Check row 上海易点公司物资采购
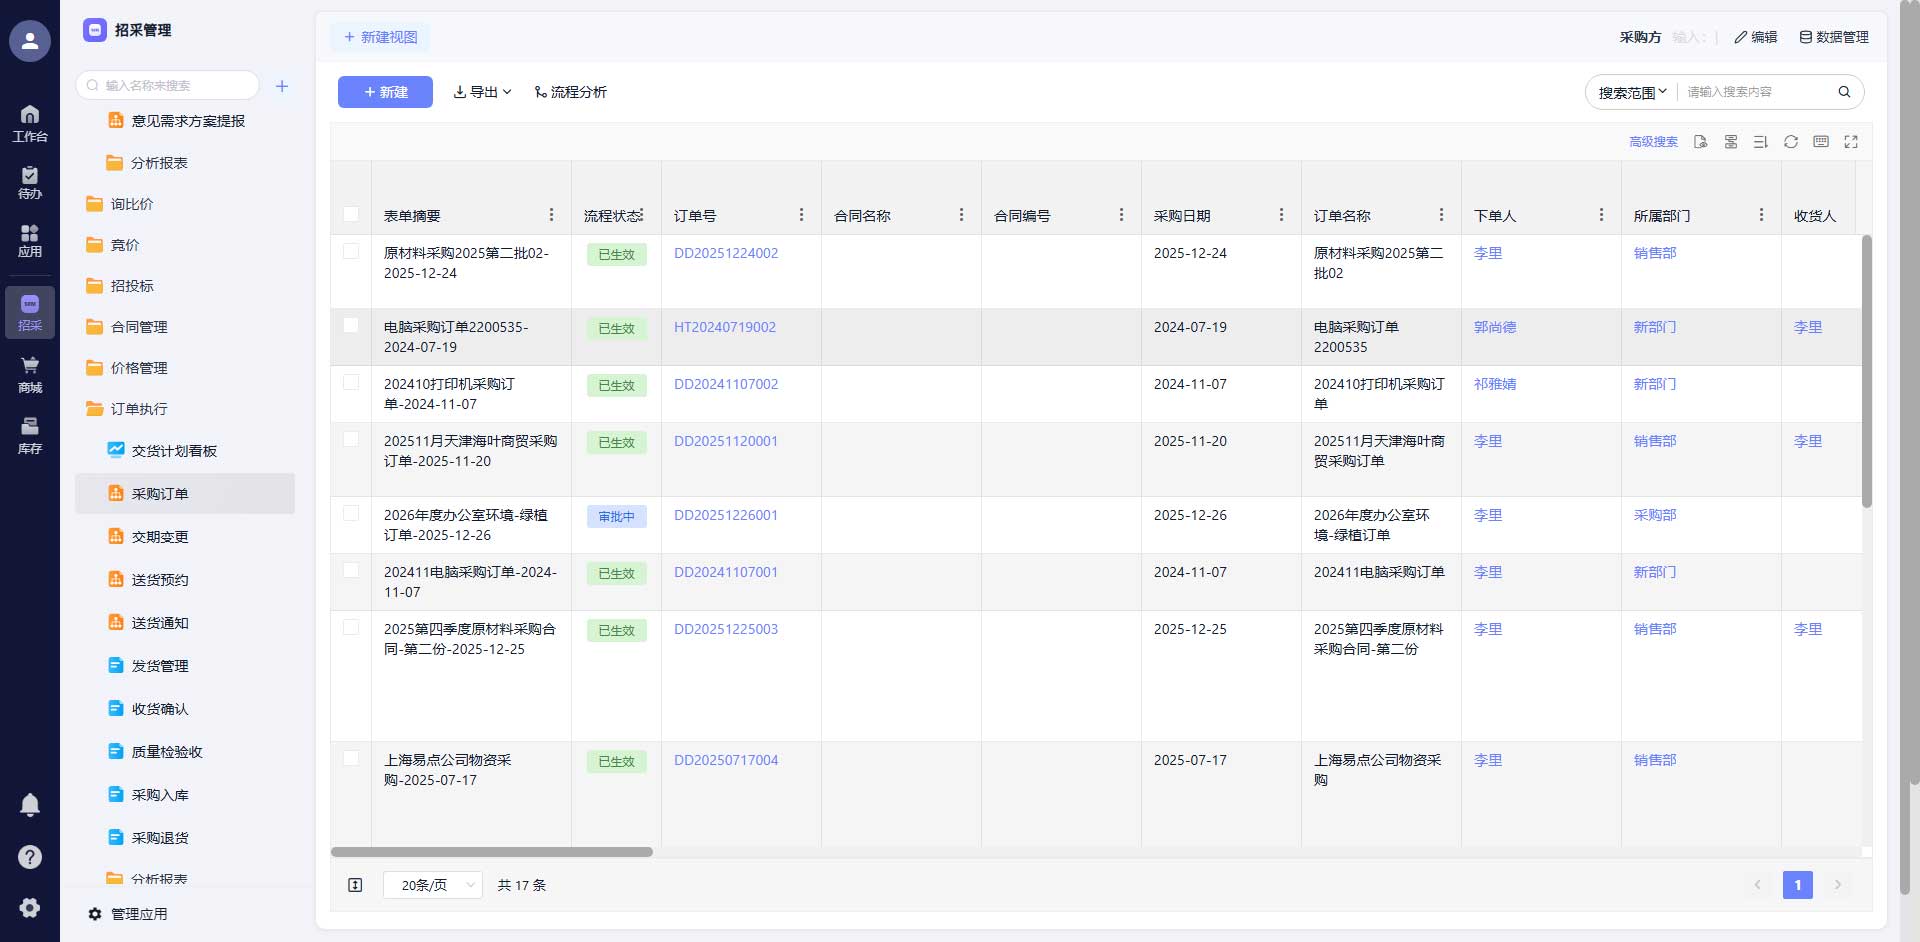This screenshot has width=1920, height=942. pyautogui.click(x=351, y=758)
